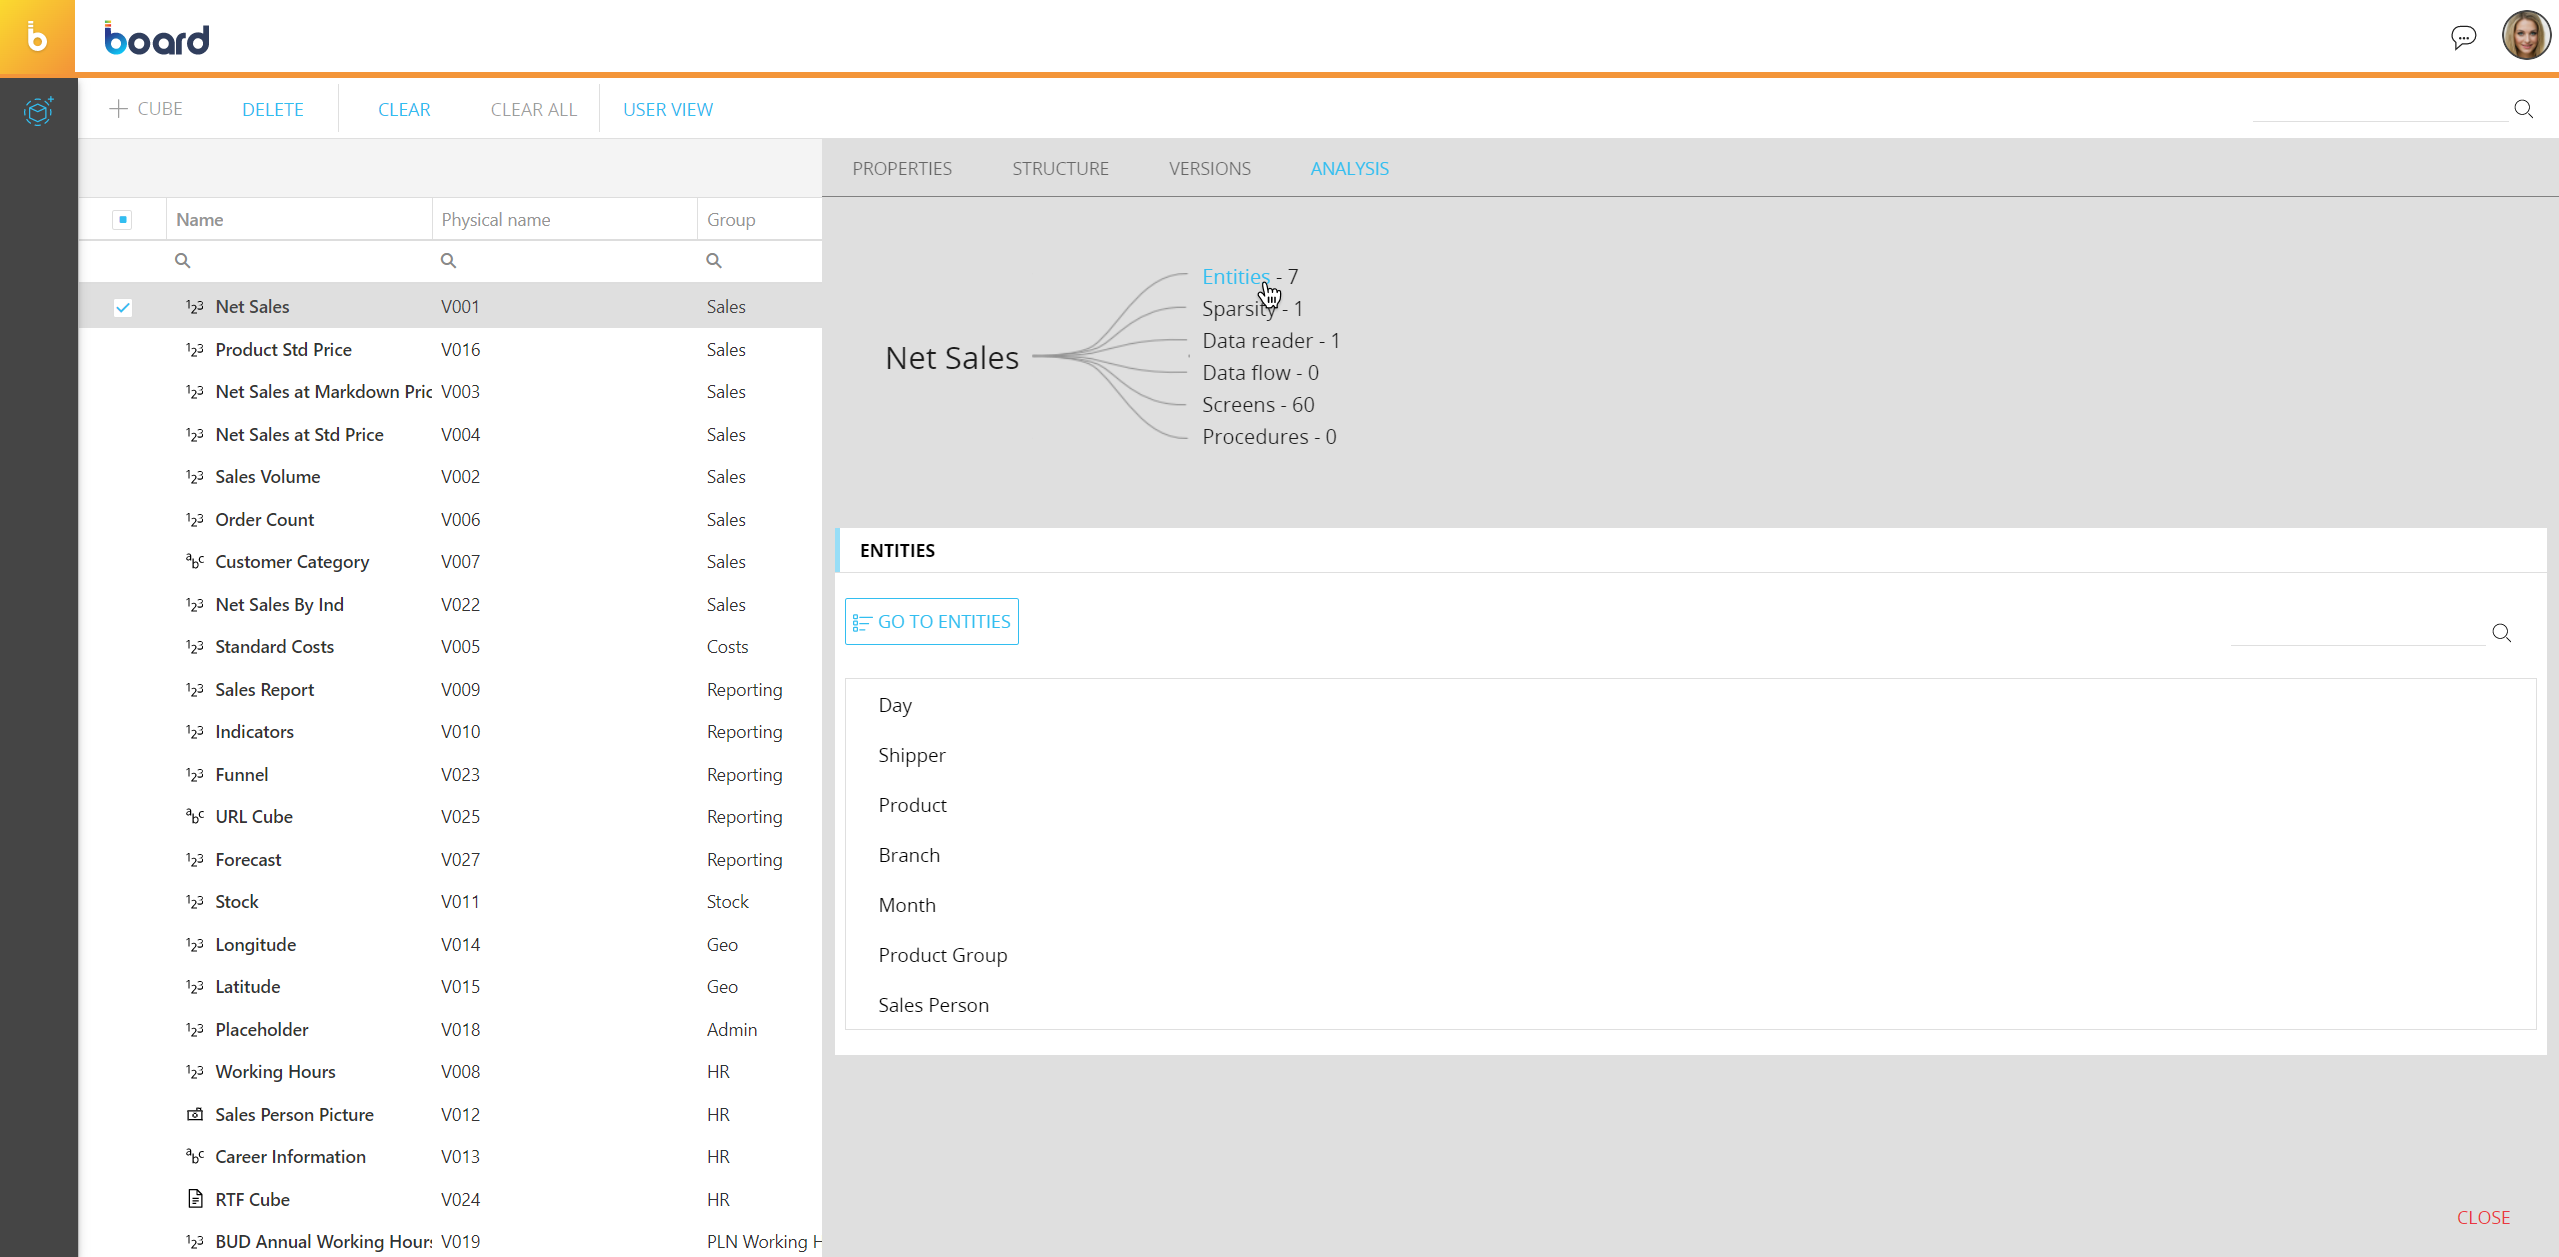Open the chat messages icon
The height and width of the screenshot is (1257, 2559).
coord(2463,38)
